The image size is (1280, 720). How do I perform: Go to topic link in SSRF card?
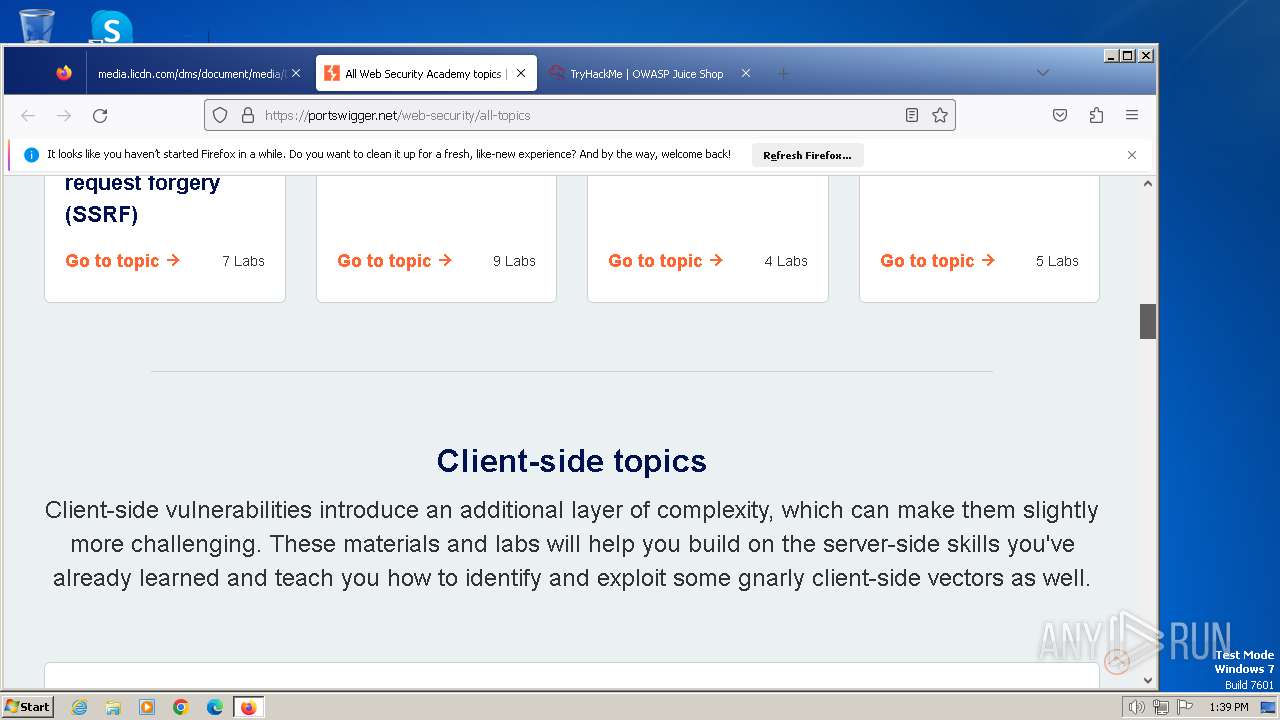coord(123,261)
